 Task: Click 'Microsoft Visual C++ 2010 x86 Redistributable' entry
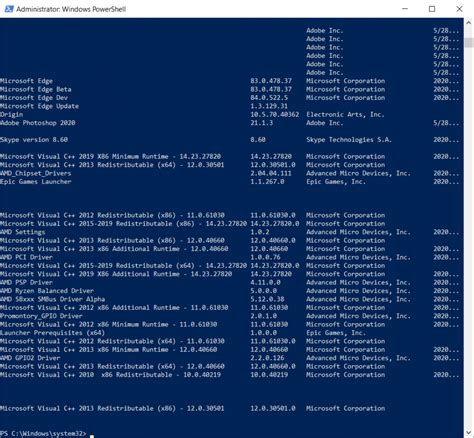pos(110,375)
